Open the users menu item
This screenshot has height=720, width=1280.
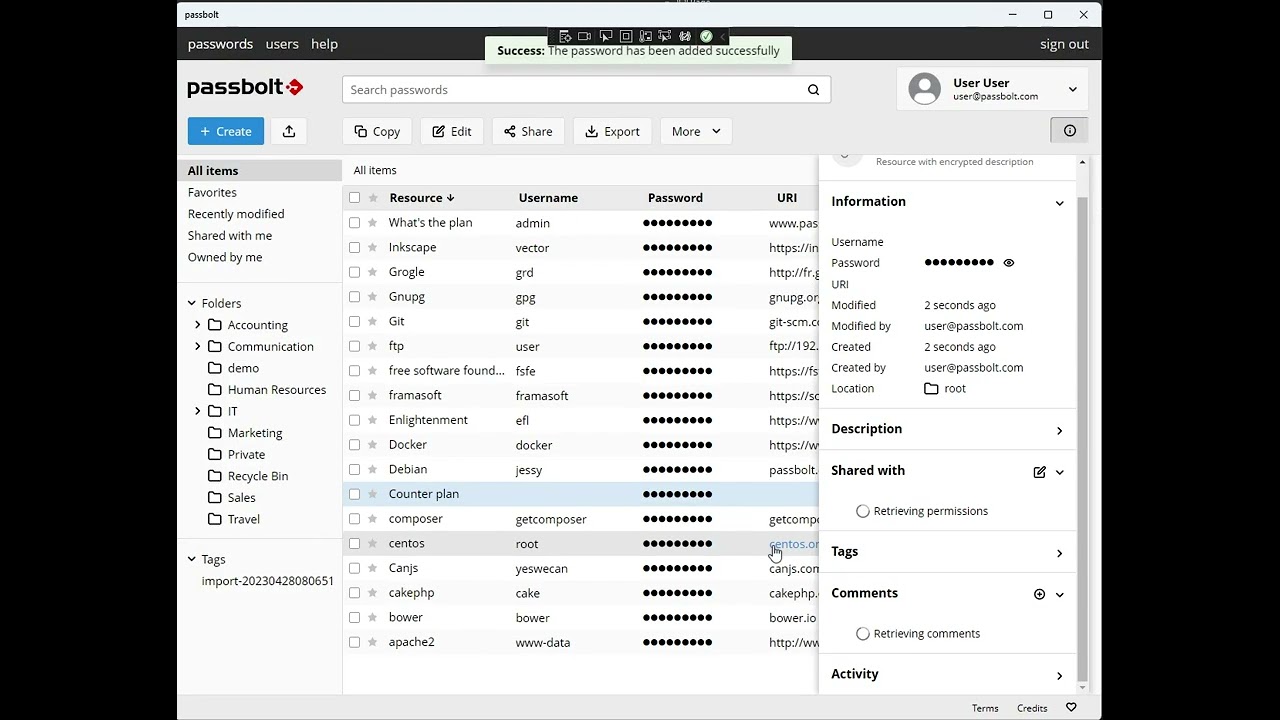[x=282, y=44]
